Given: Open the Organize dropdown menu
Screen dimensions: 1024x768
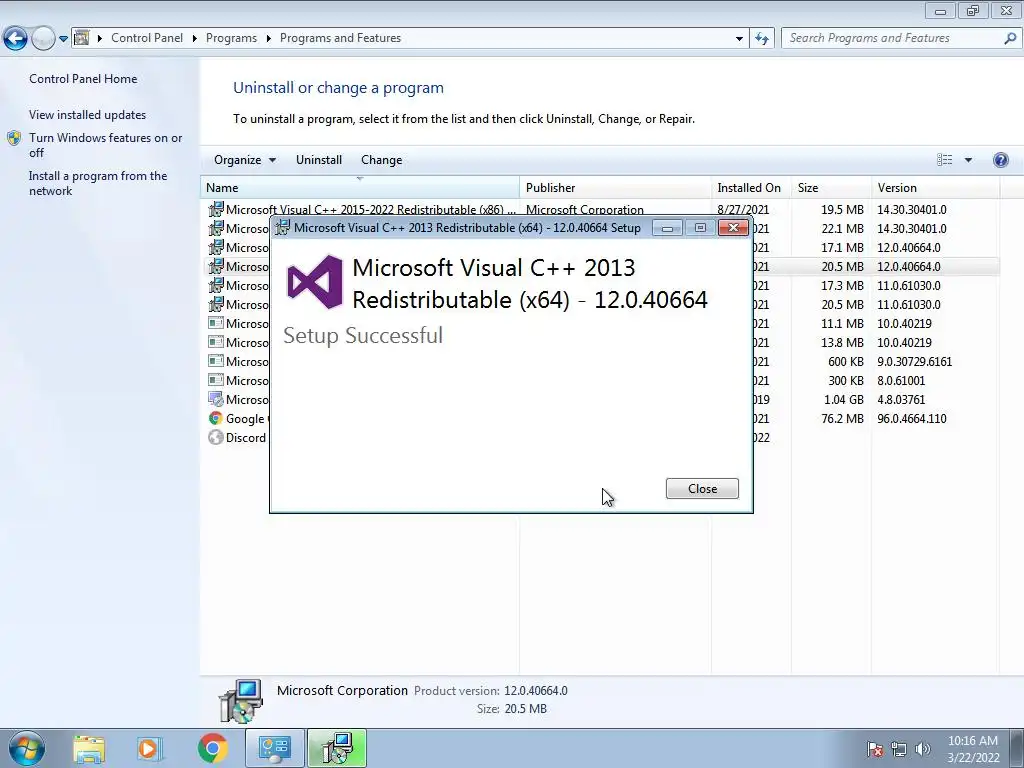Looking at the screenshot, I should click(x=245, y=160).
